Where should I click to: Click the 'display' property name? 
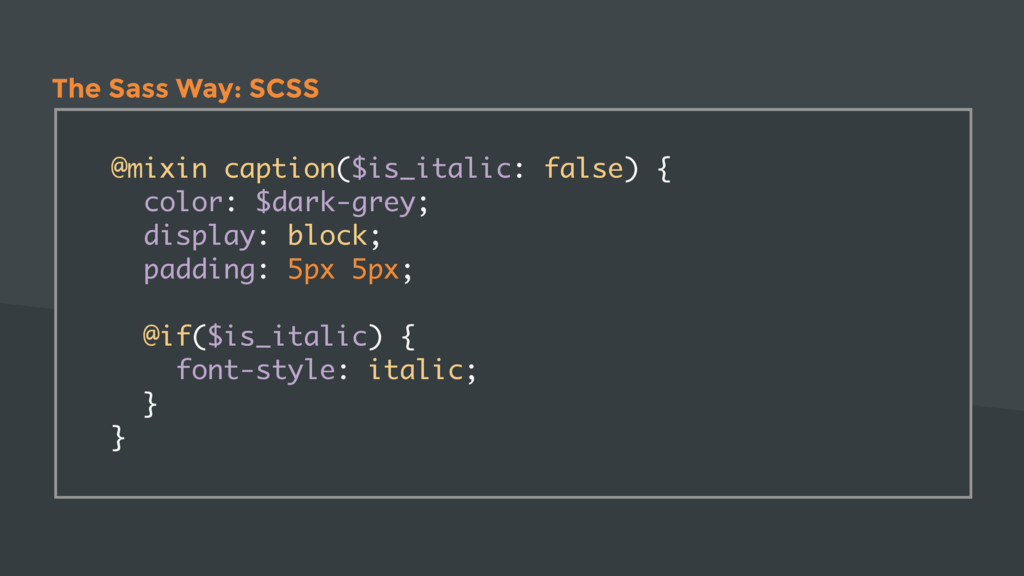click(x=199, y=236)
